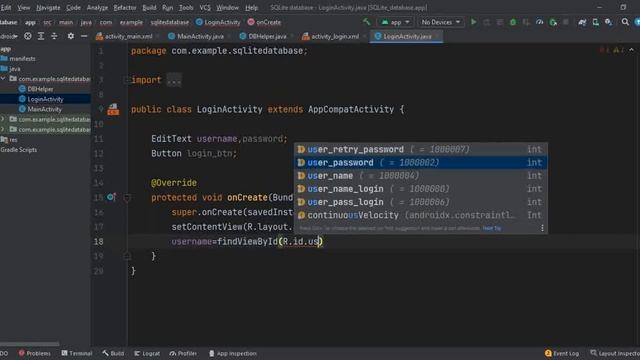The width and height of the screenshot is (640, 360).
Task: Click the override gutter icon on line 15
Action: point(111,198)
